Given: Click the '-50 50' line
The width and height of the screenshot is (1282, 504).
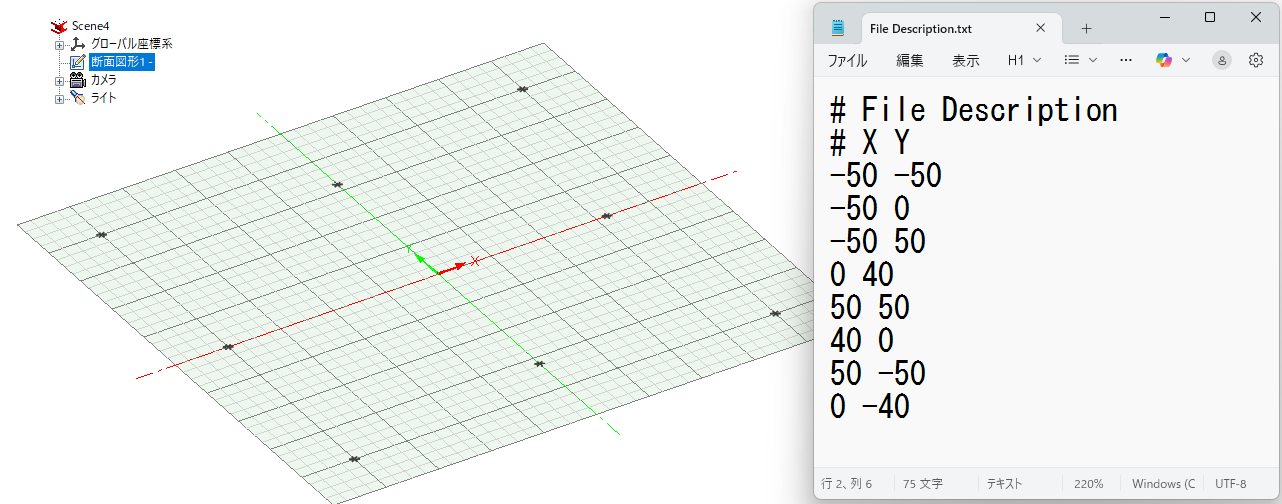Looking at the screenshot, I should (x=878, y=241).
